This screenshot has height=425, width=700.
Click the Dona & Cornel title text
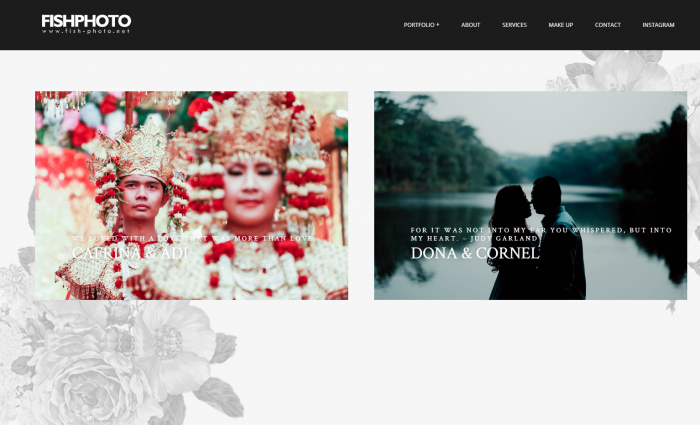click(474, 254)
